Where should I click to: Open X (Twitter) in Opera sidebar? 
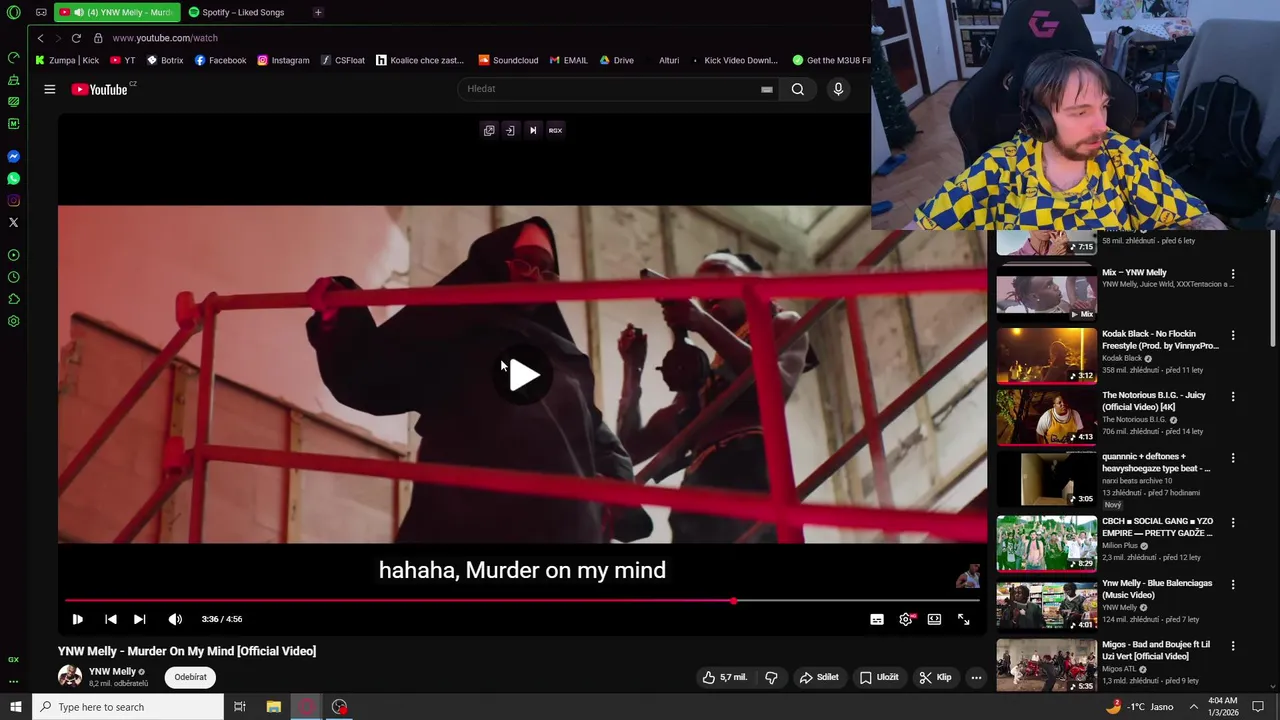click(13, 223)
